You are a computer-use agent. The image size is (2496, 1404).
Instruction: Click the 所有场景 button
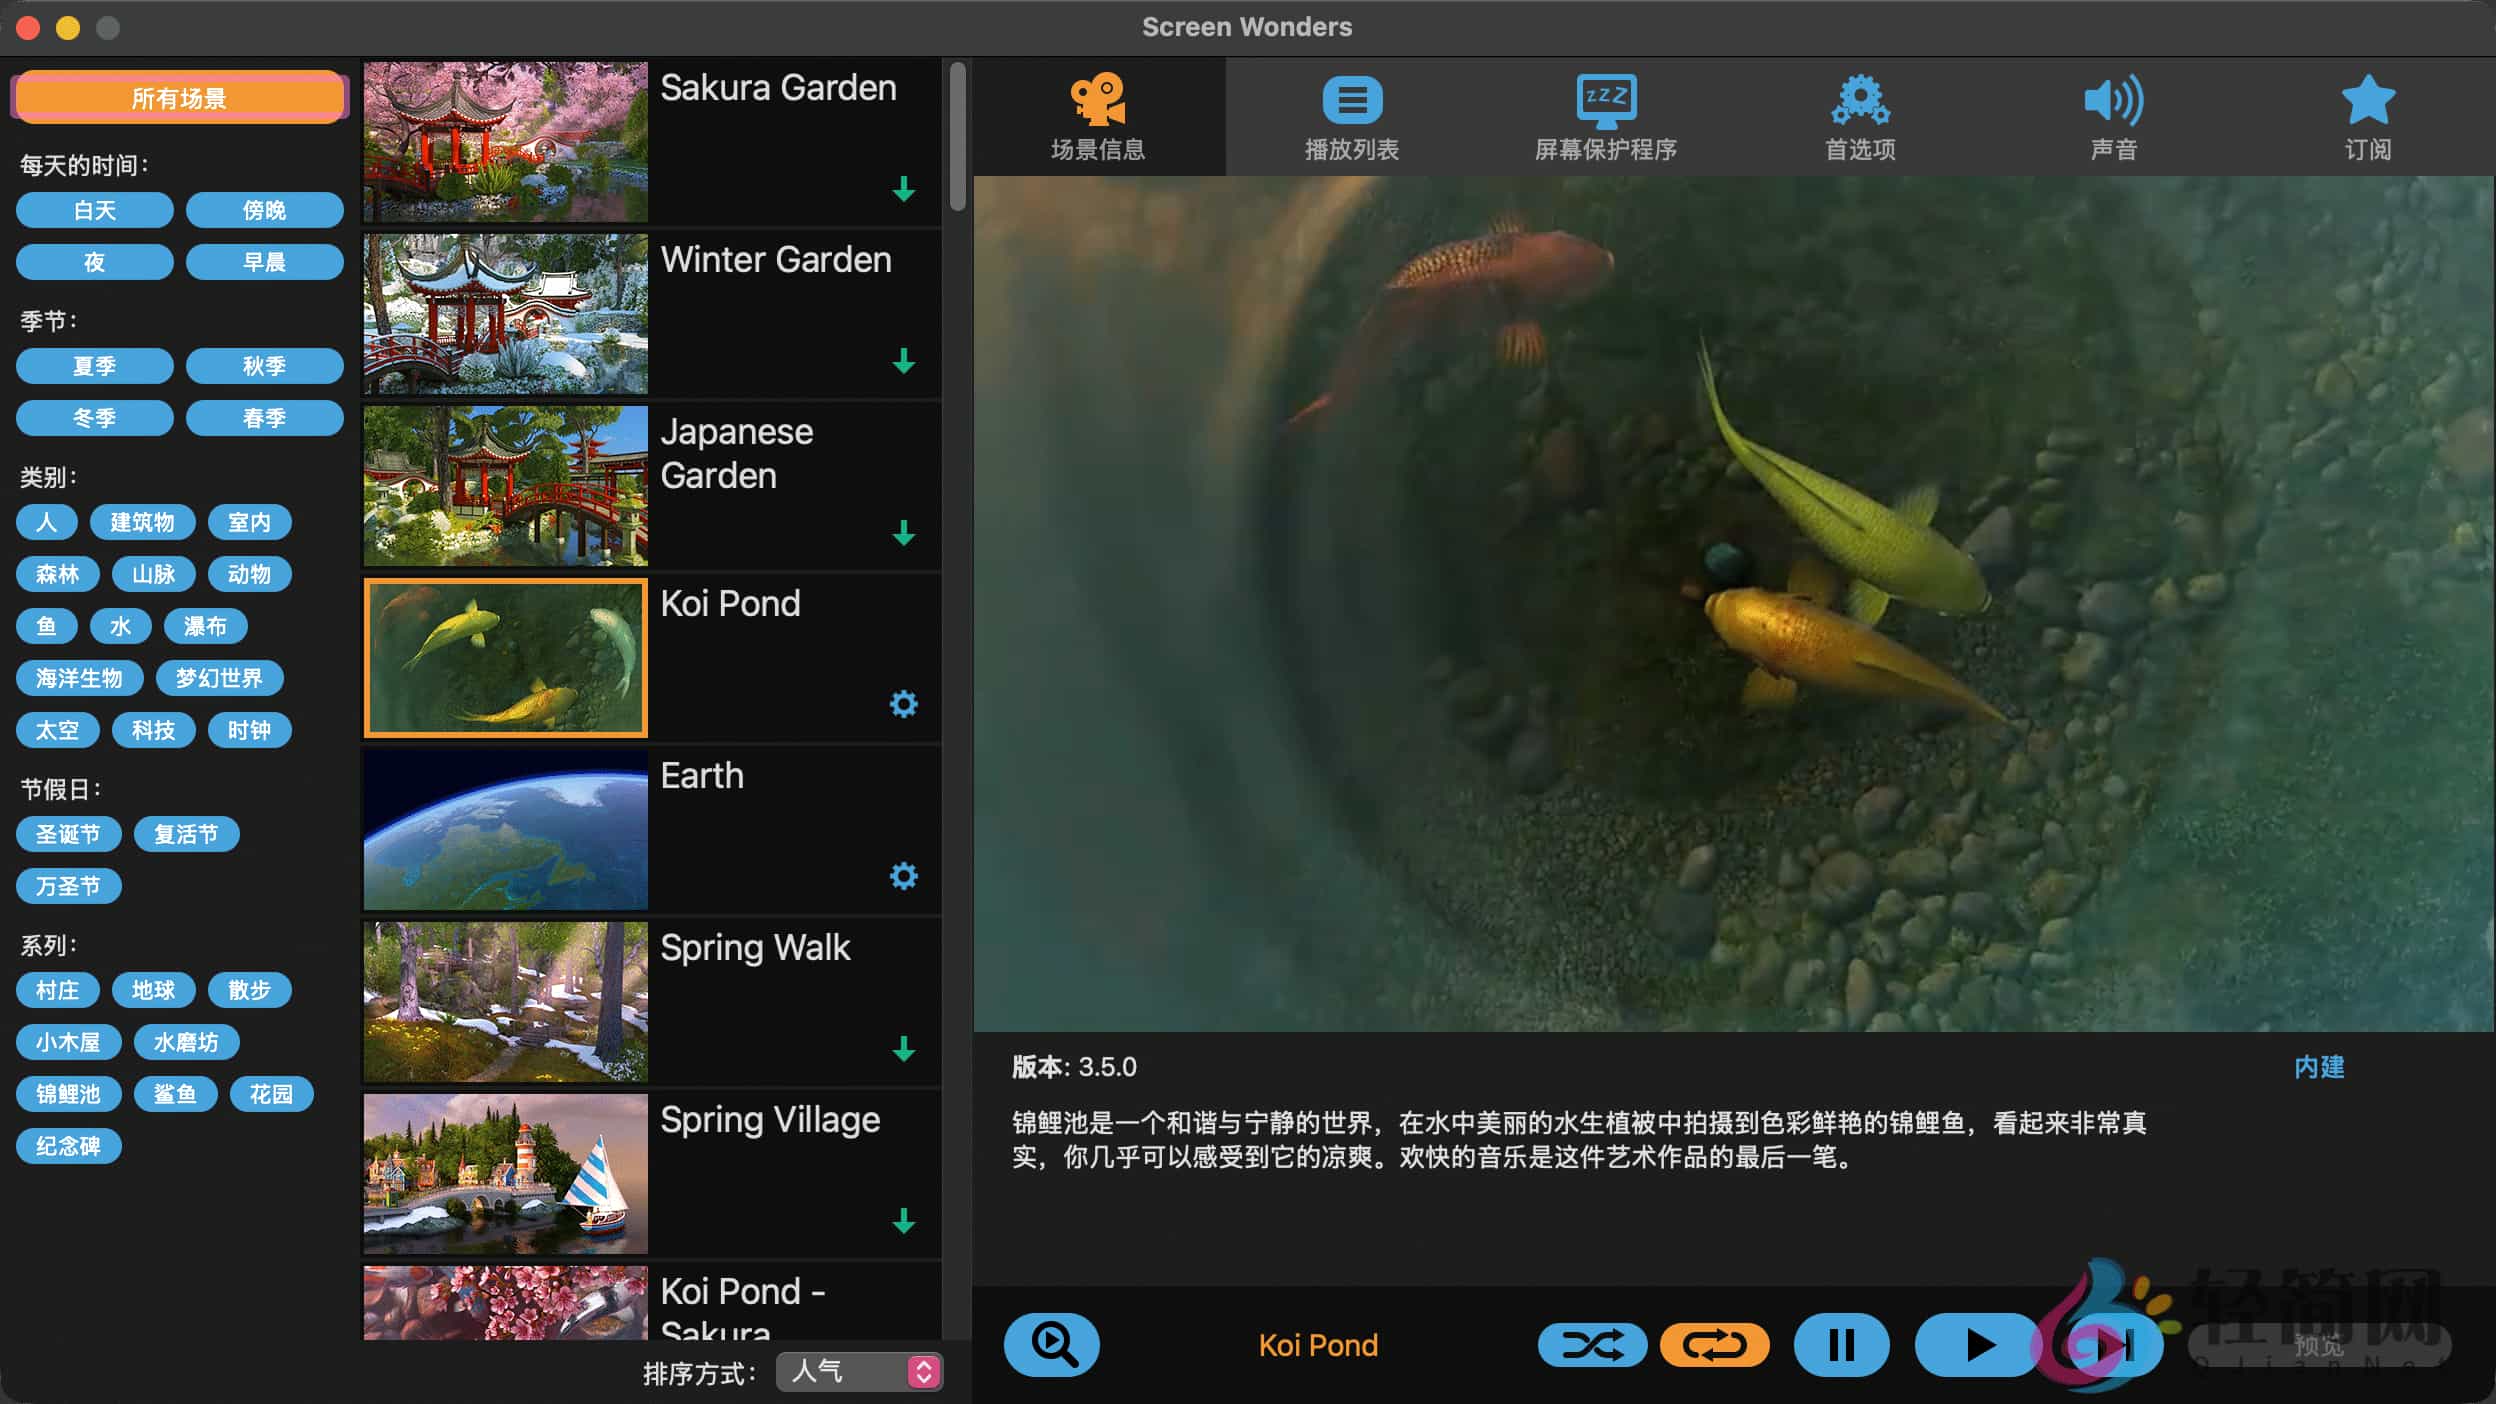(178, 97)
